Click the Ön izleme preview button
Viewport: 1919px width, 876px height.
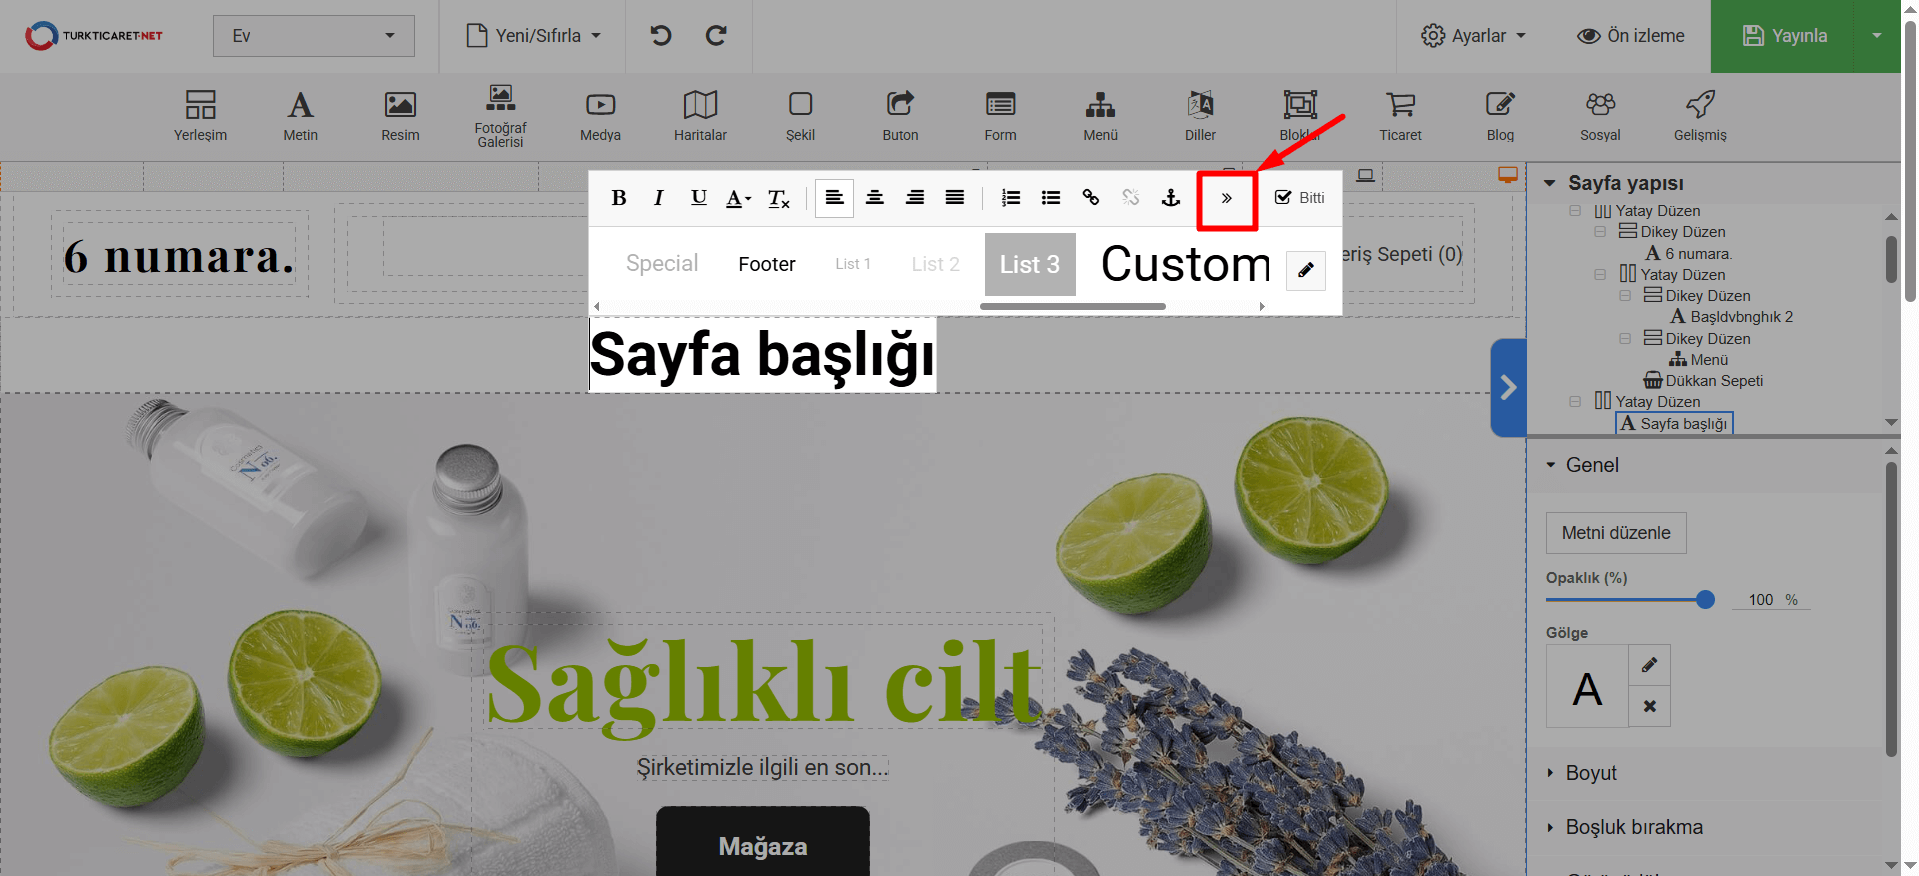point(1631,36)
